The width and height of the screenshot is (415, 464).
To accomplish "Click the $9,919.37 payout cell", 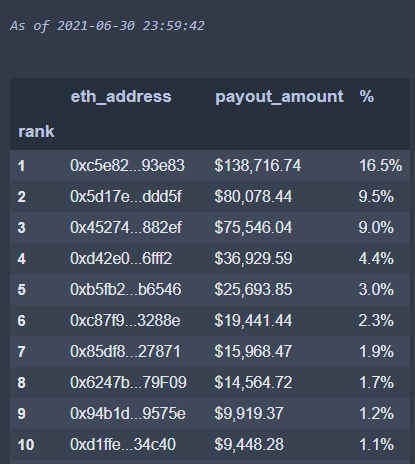I will [x=249, y=414].
